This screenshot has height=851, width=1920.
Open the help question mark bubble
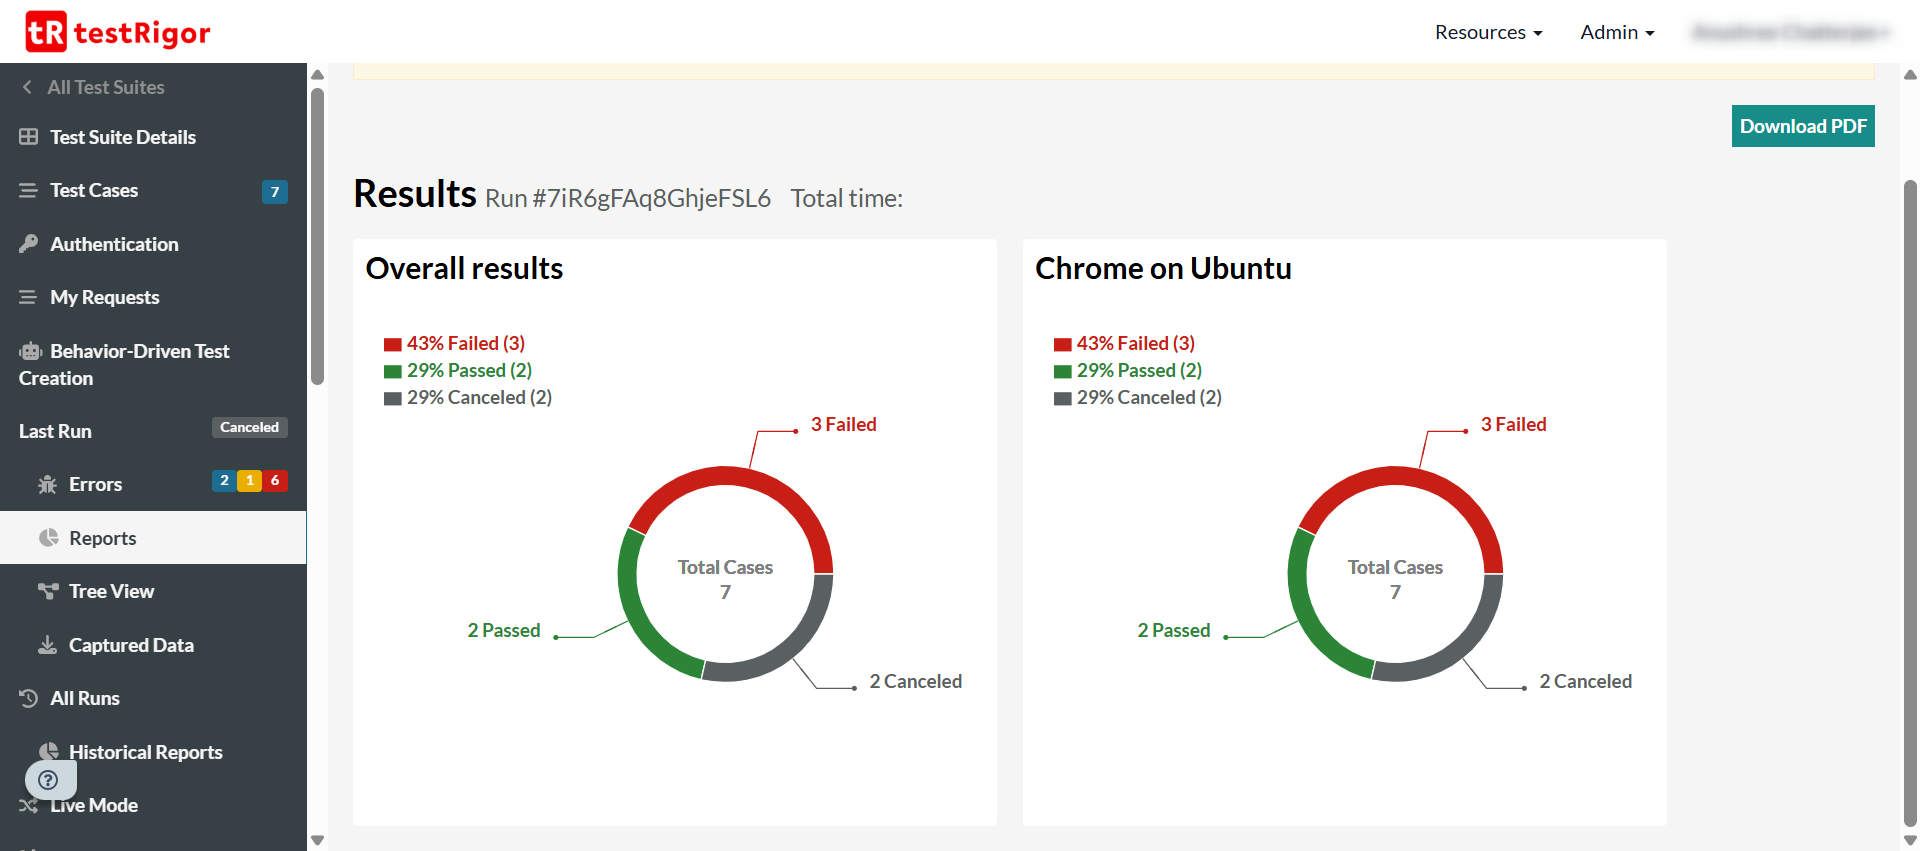pos(48,780)
